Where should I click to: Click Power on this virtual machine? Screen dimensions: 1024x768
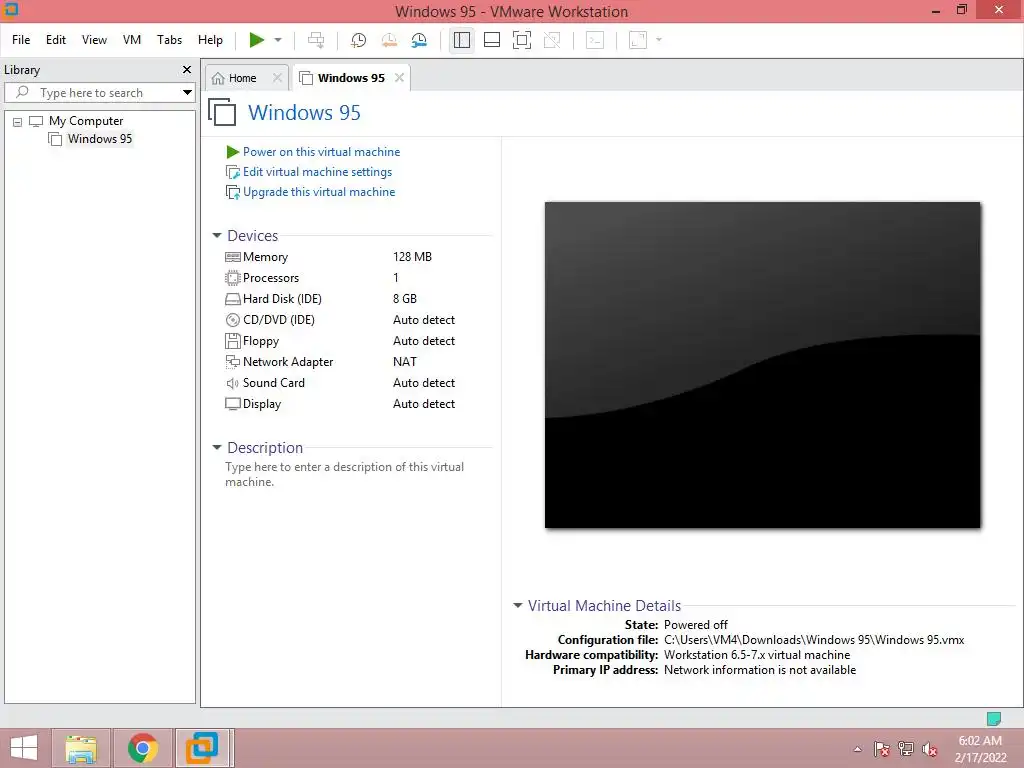pos(321,152)
